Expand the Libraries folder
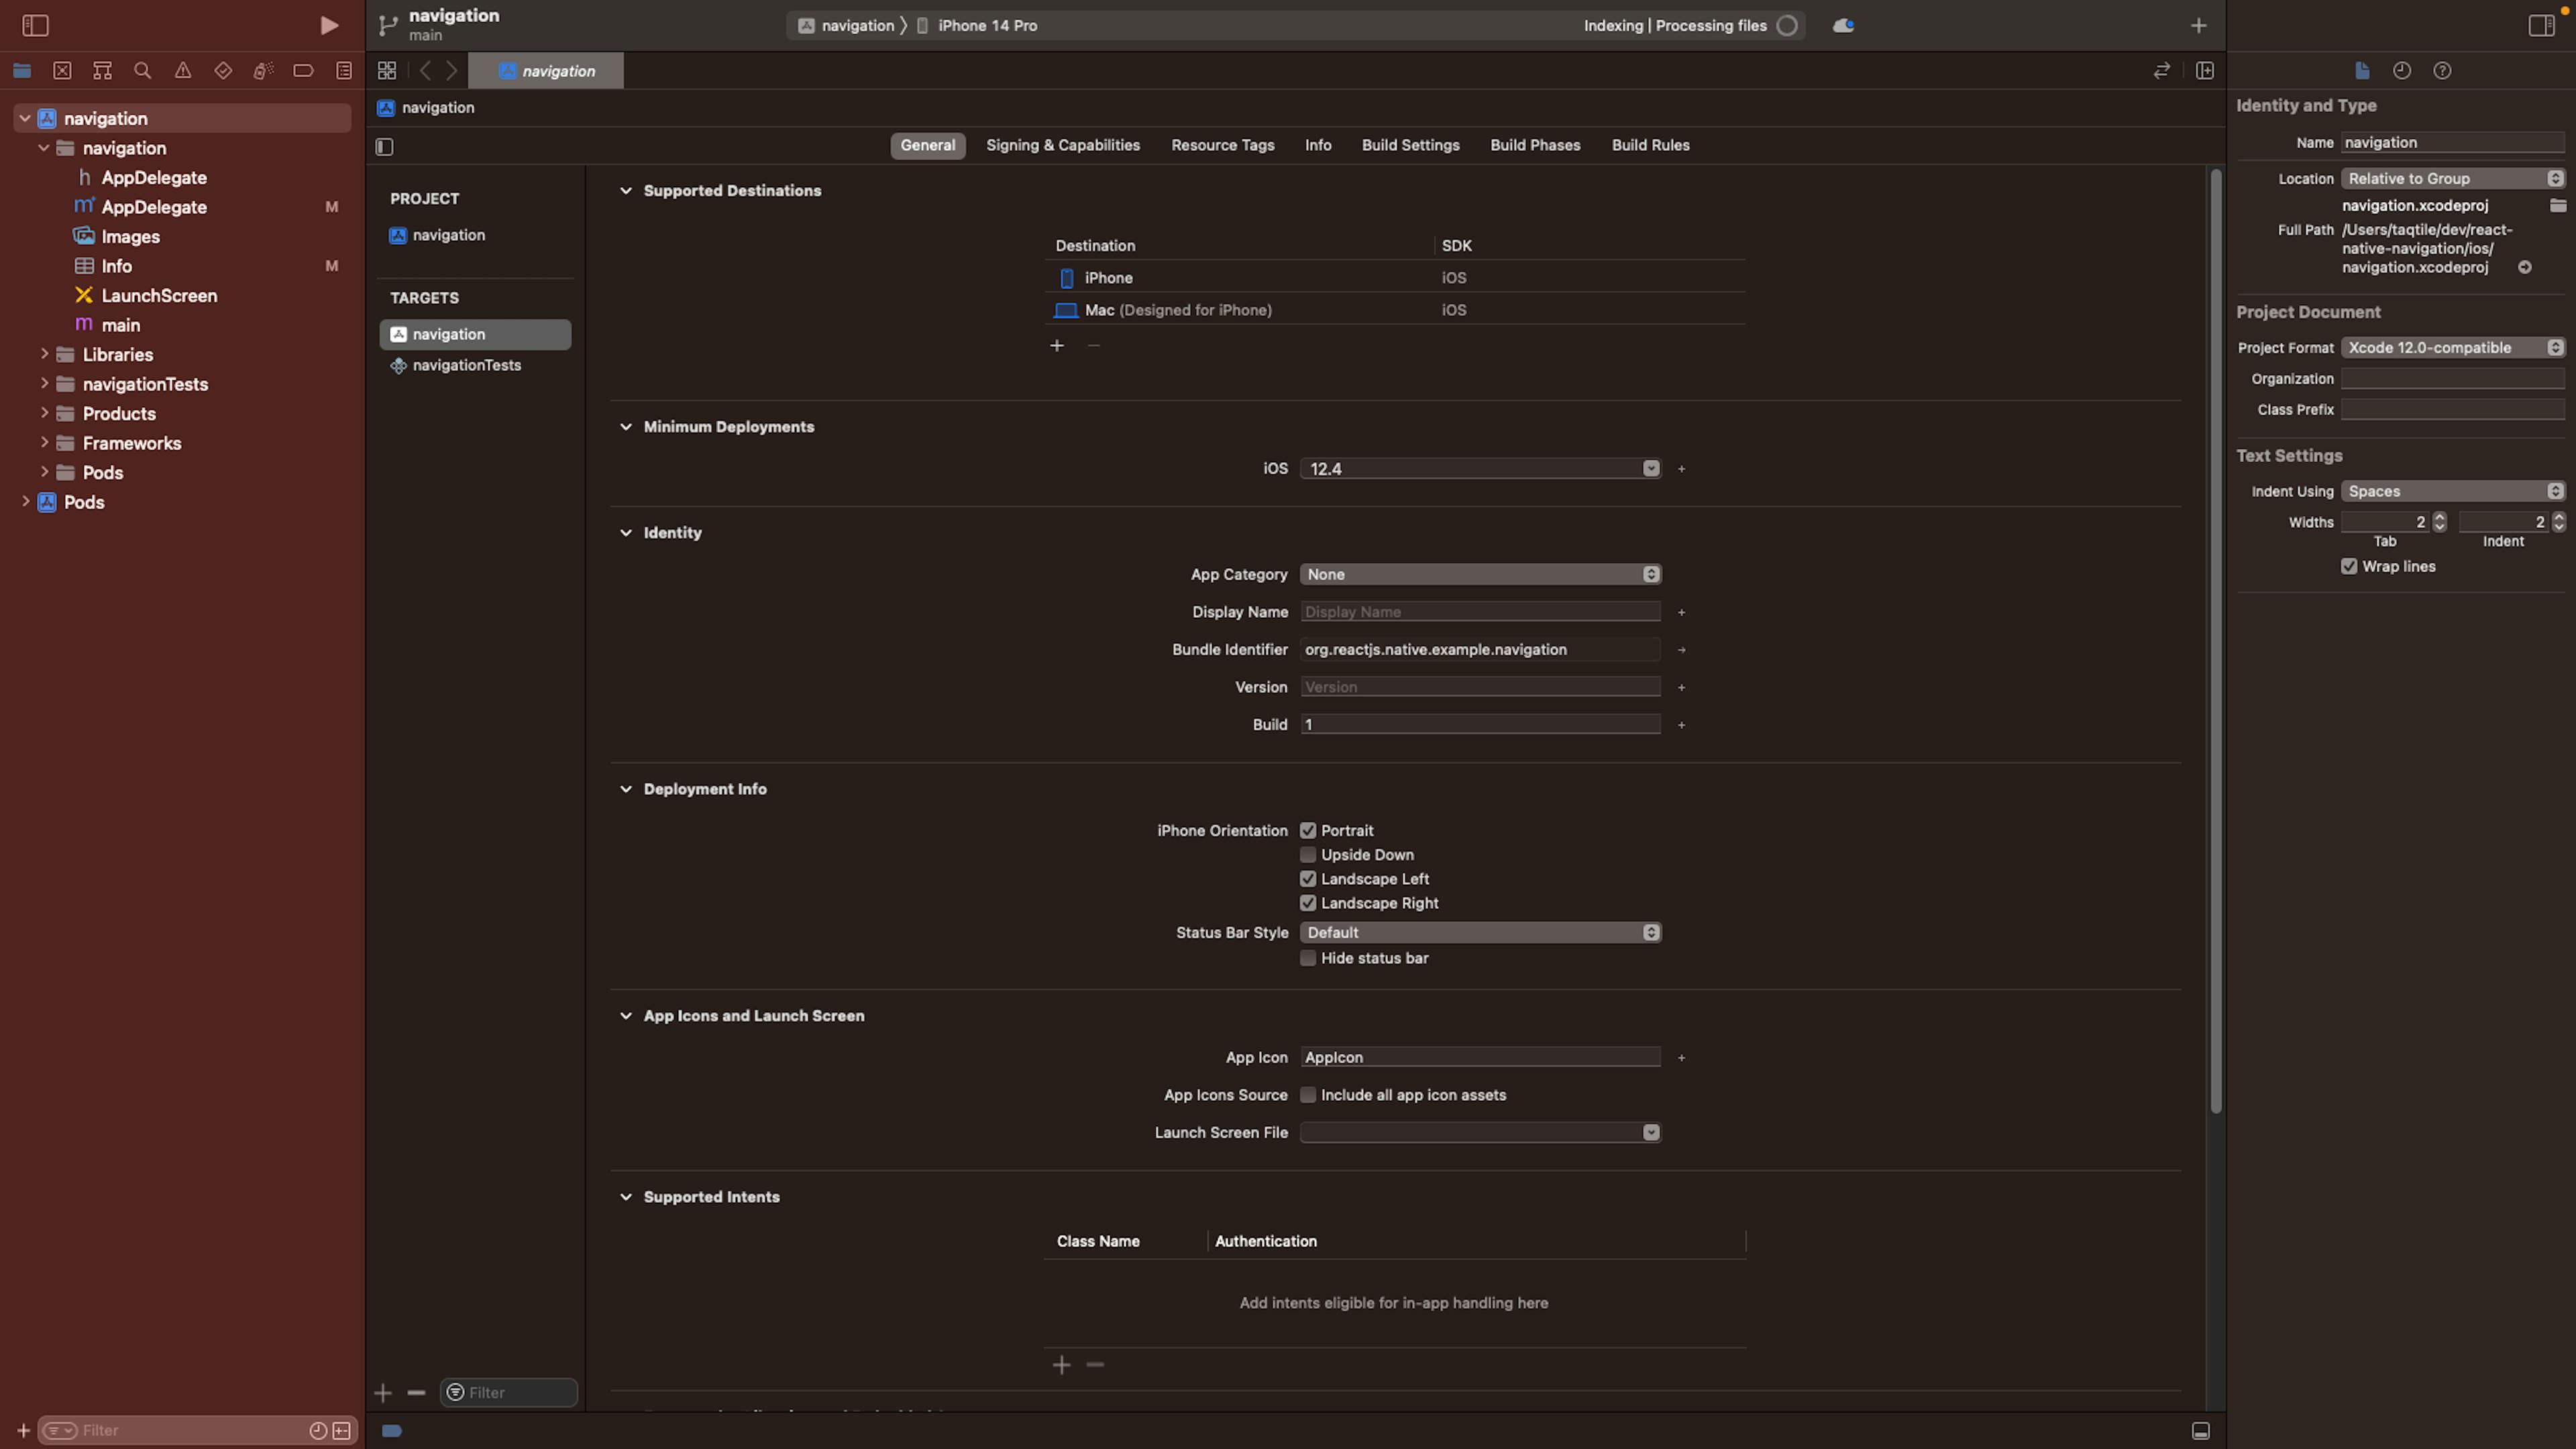Viewport: 2576px width, 1449px height. (44, 354)
